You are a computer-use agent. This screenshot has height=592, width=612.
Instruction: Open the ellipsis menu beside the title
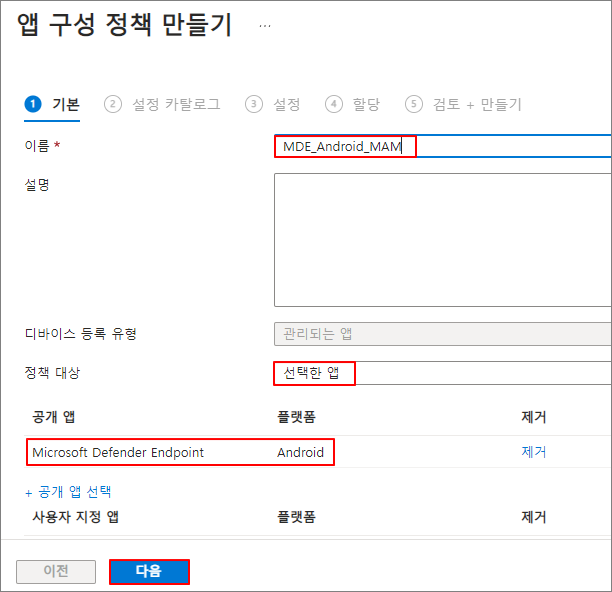tap(265, 26)
